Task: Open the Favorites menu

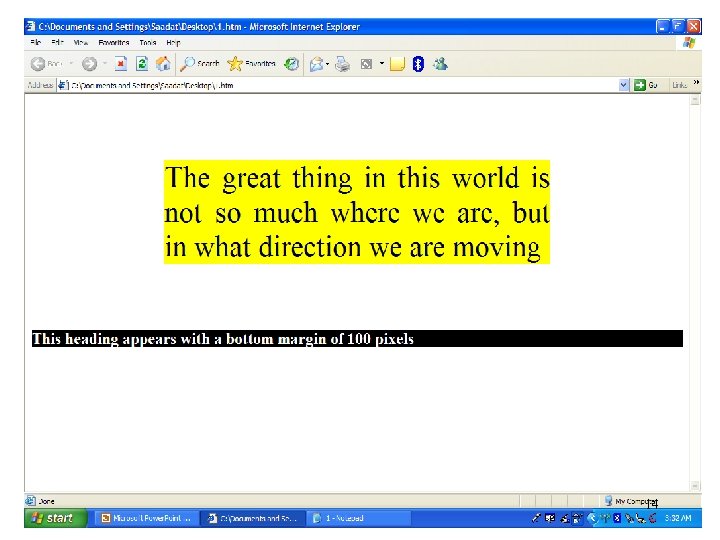Action: click(113, 42)
